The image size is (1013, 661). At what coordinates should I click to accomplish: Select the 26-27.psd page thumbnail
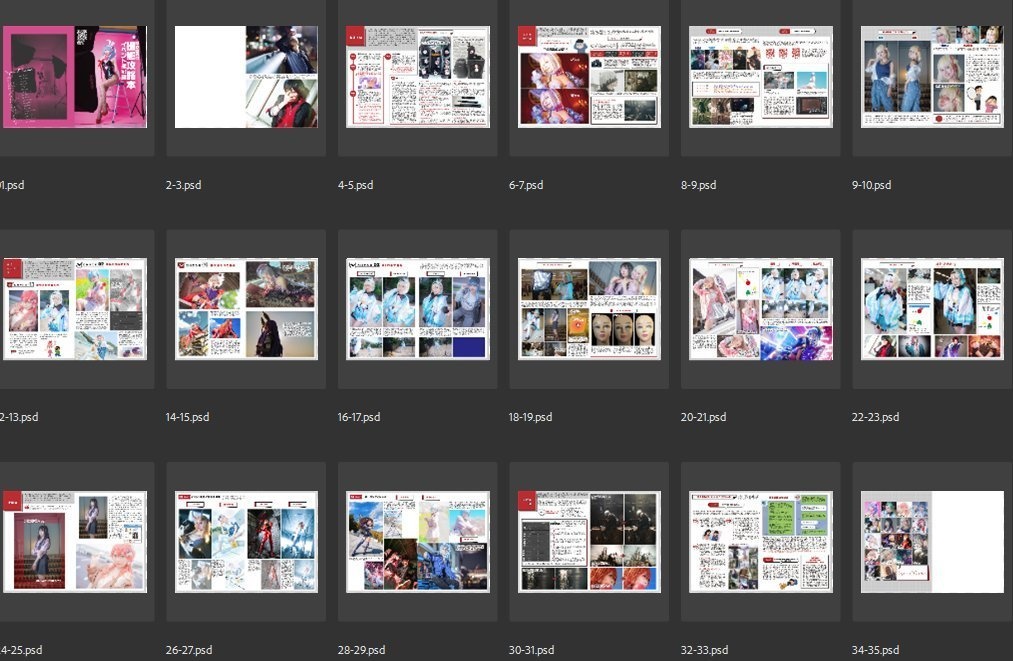click(x=246, y=541)
